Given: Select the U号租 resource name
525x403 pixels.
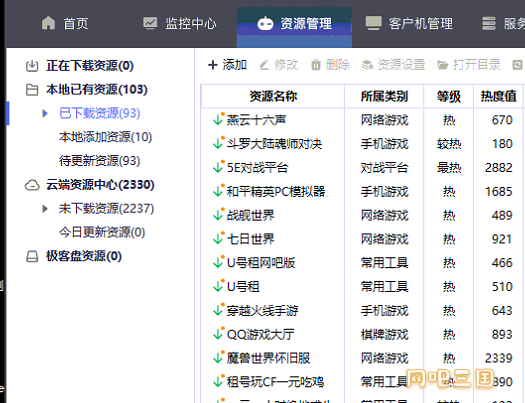Looking at the screenshot, I should 243,287.
